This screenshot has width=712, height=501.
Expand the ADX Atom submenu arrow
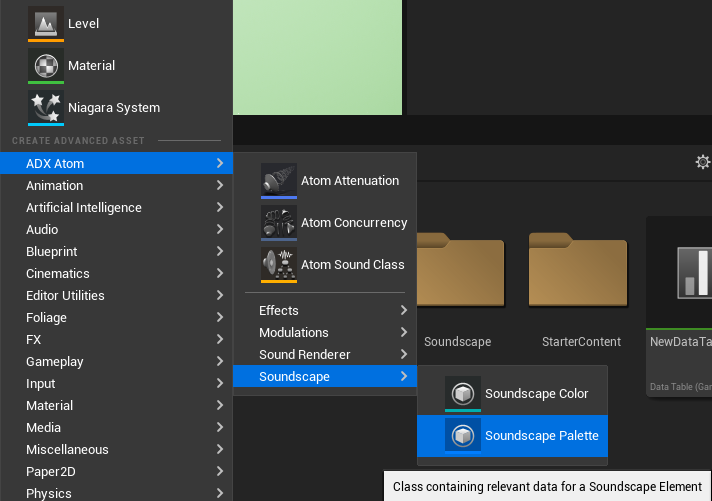(220, 163)
